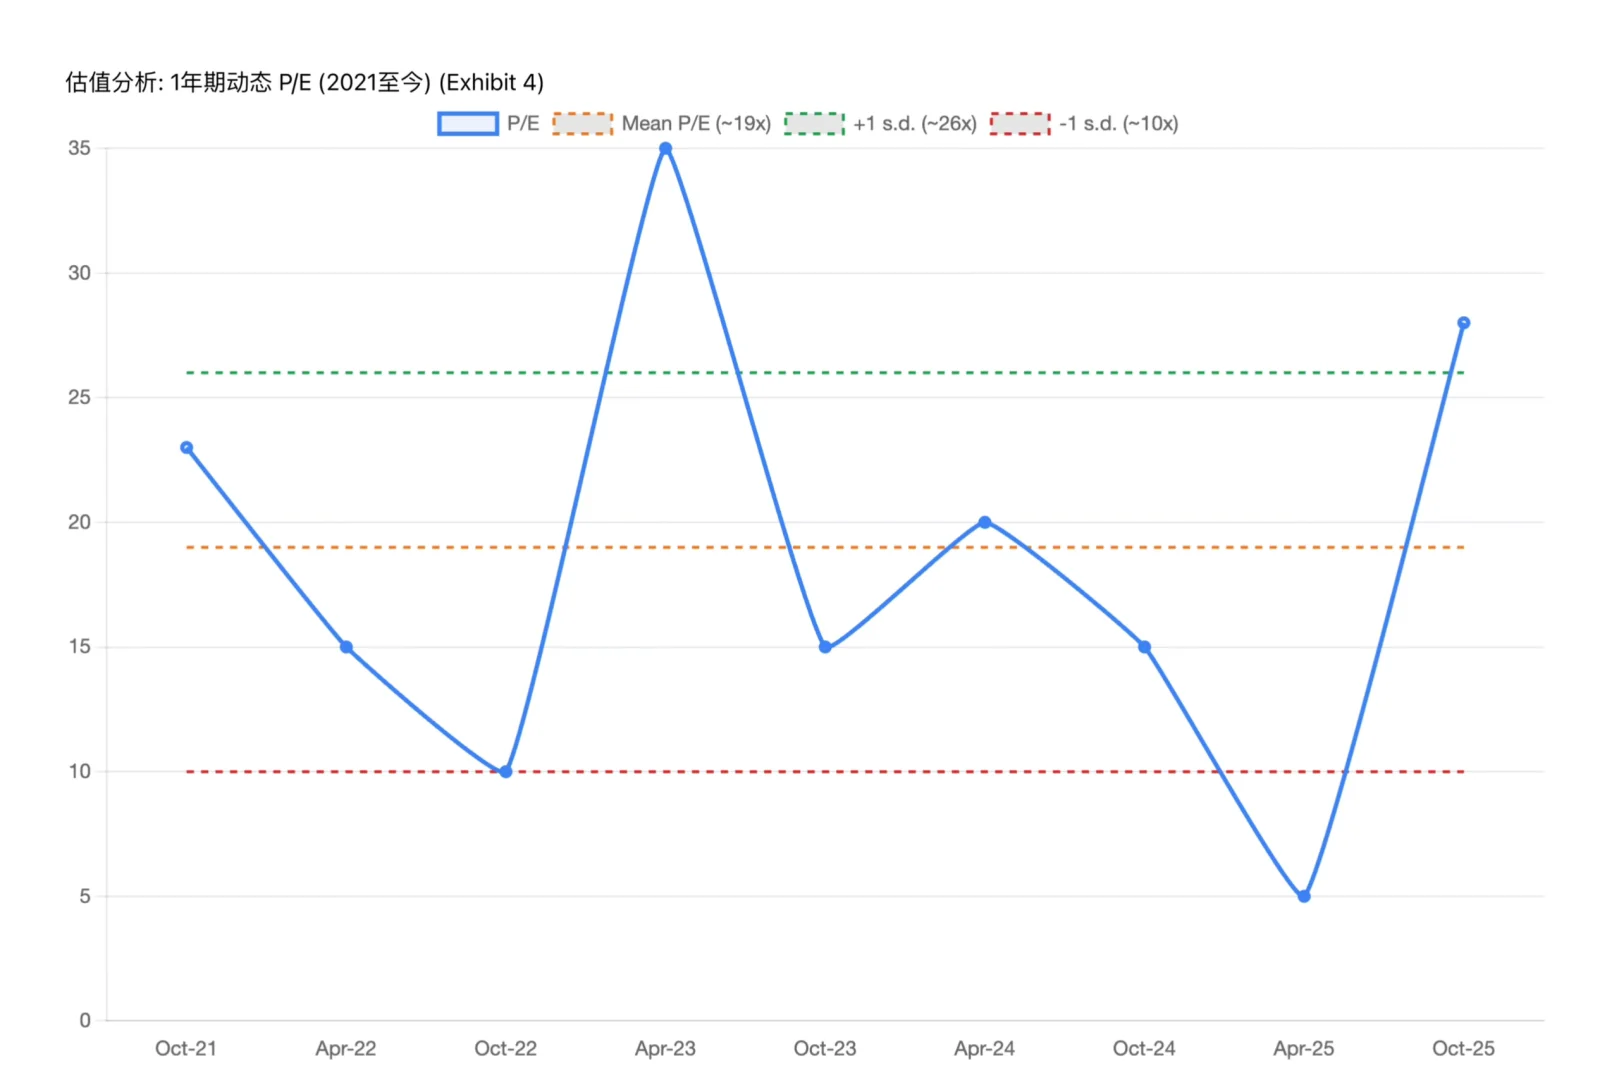Viewport: 1619px width, 1080px height.
Task: Select the Apr-23 peak point at 35
Action: click(665, 148)
